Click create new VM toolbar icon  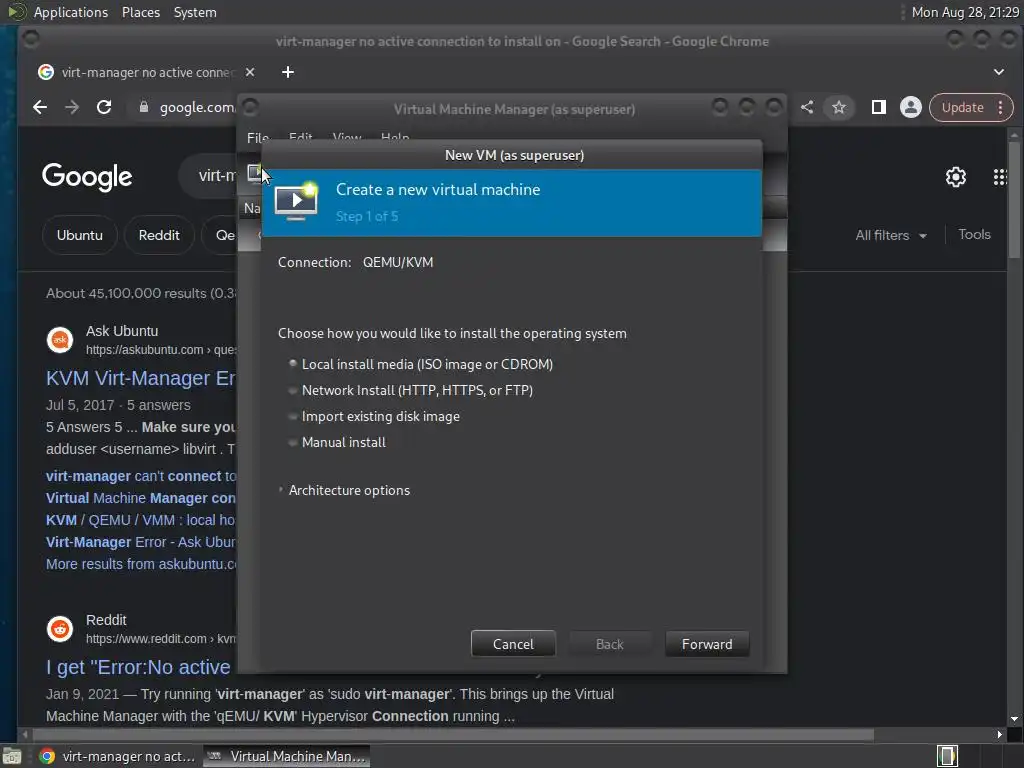255,174
